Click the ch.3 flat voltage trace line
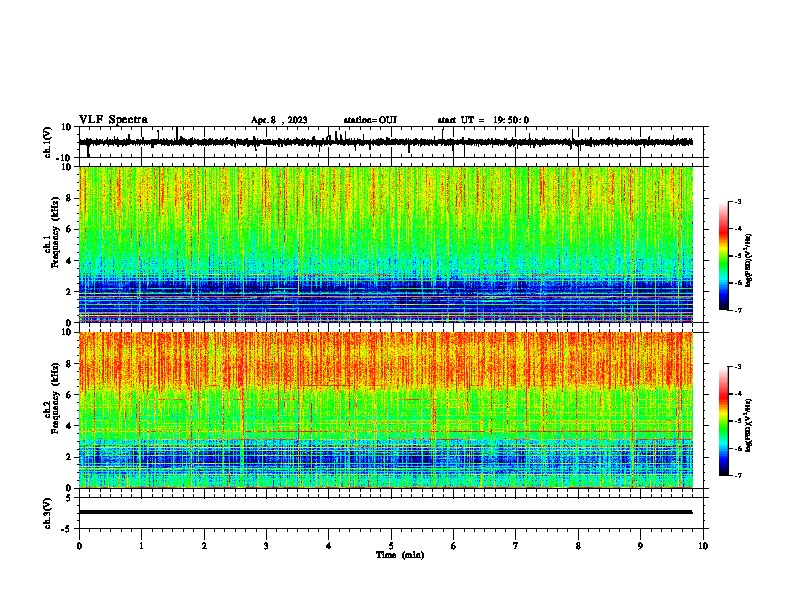The image size is (792, 612). (386, 512)
